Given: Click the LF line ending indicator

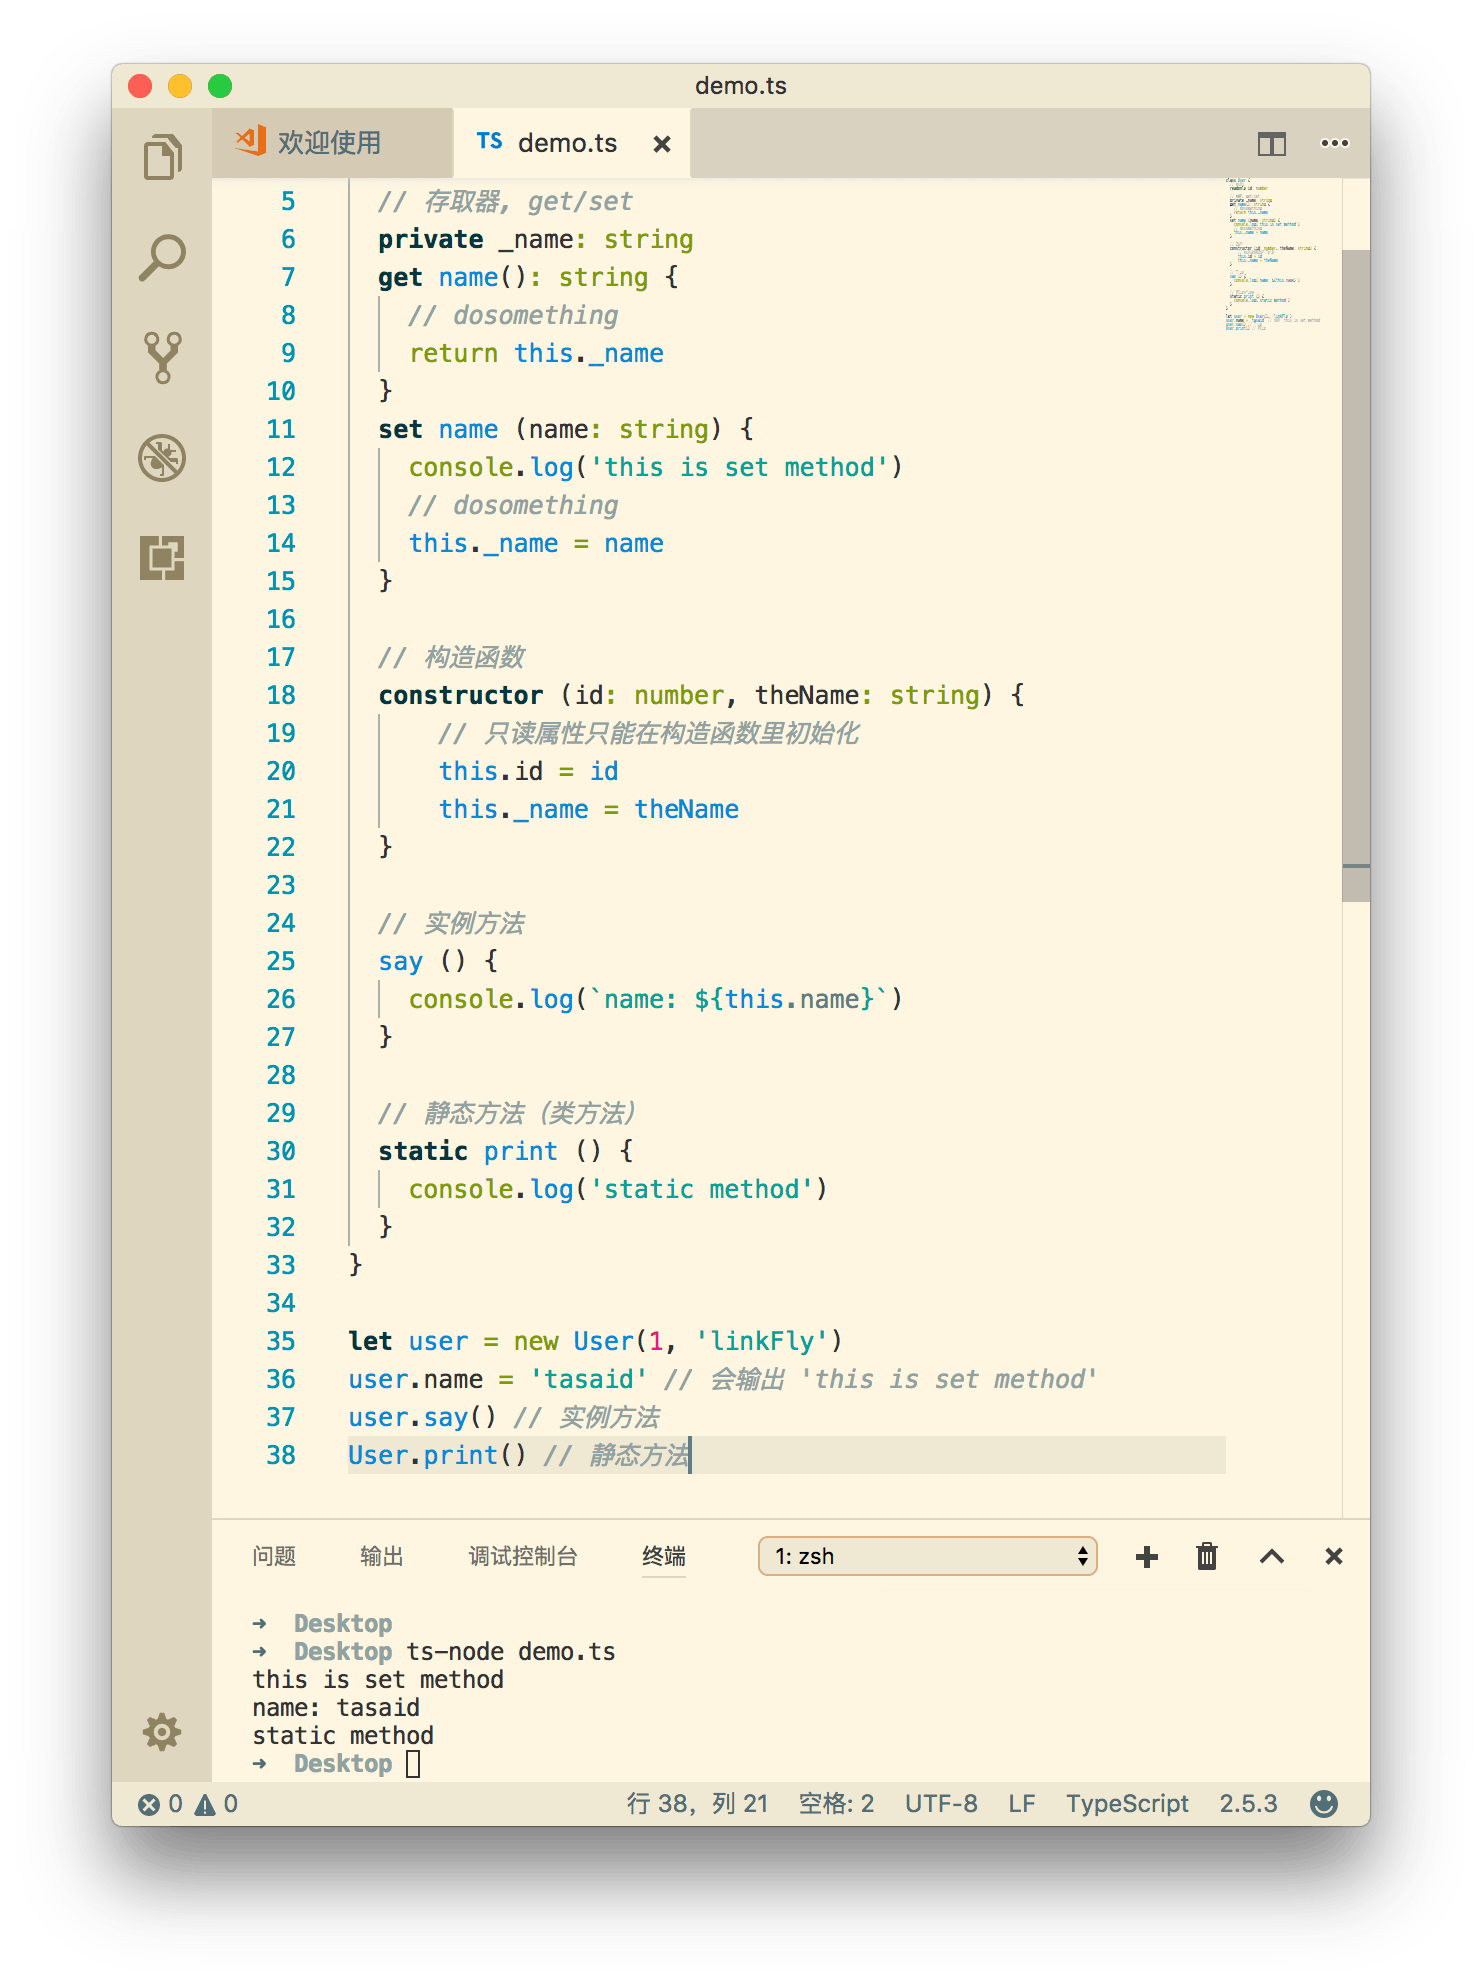Looking at the screenshot, I should click(x=1021, y=1804).
